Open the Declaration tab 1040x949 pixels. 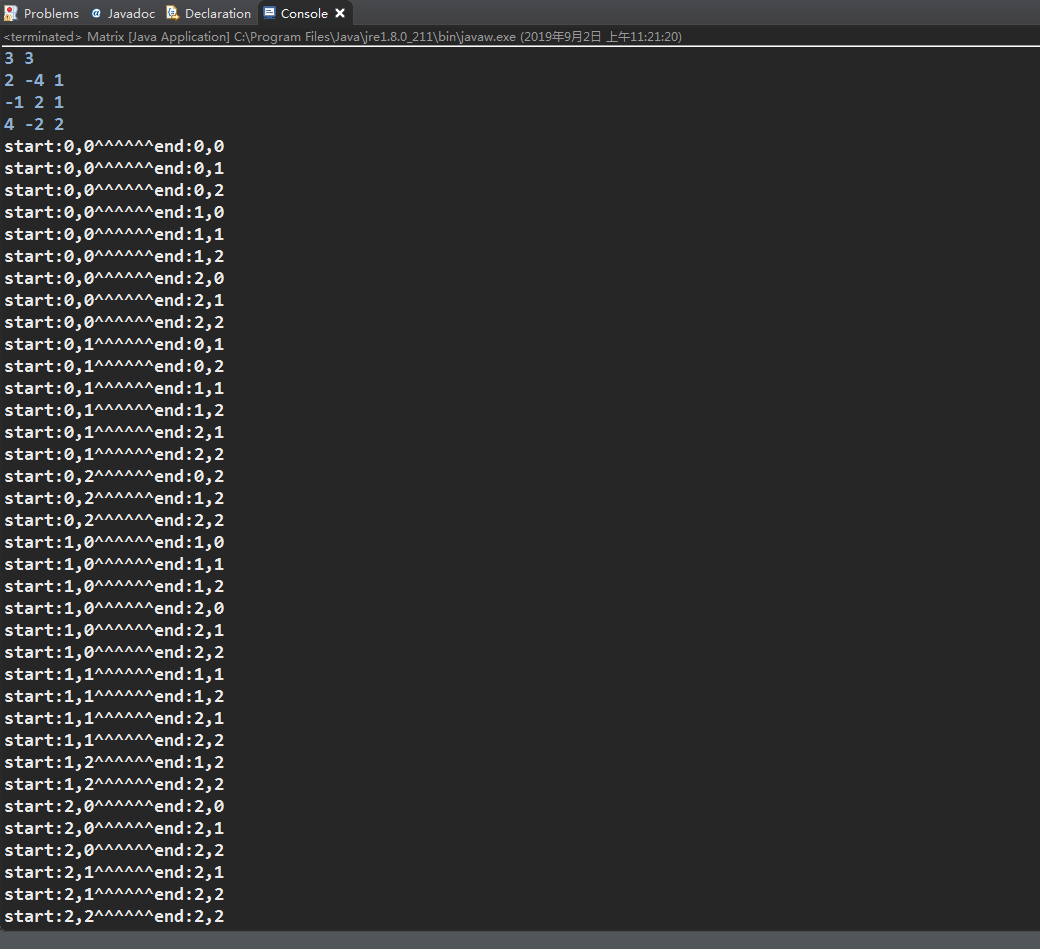[x=209, y=13]
